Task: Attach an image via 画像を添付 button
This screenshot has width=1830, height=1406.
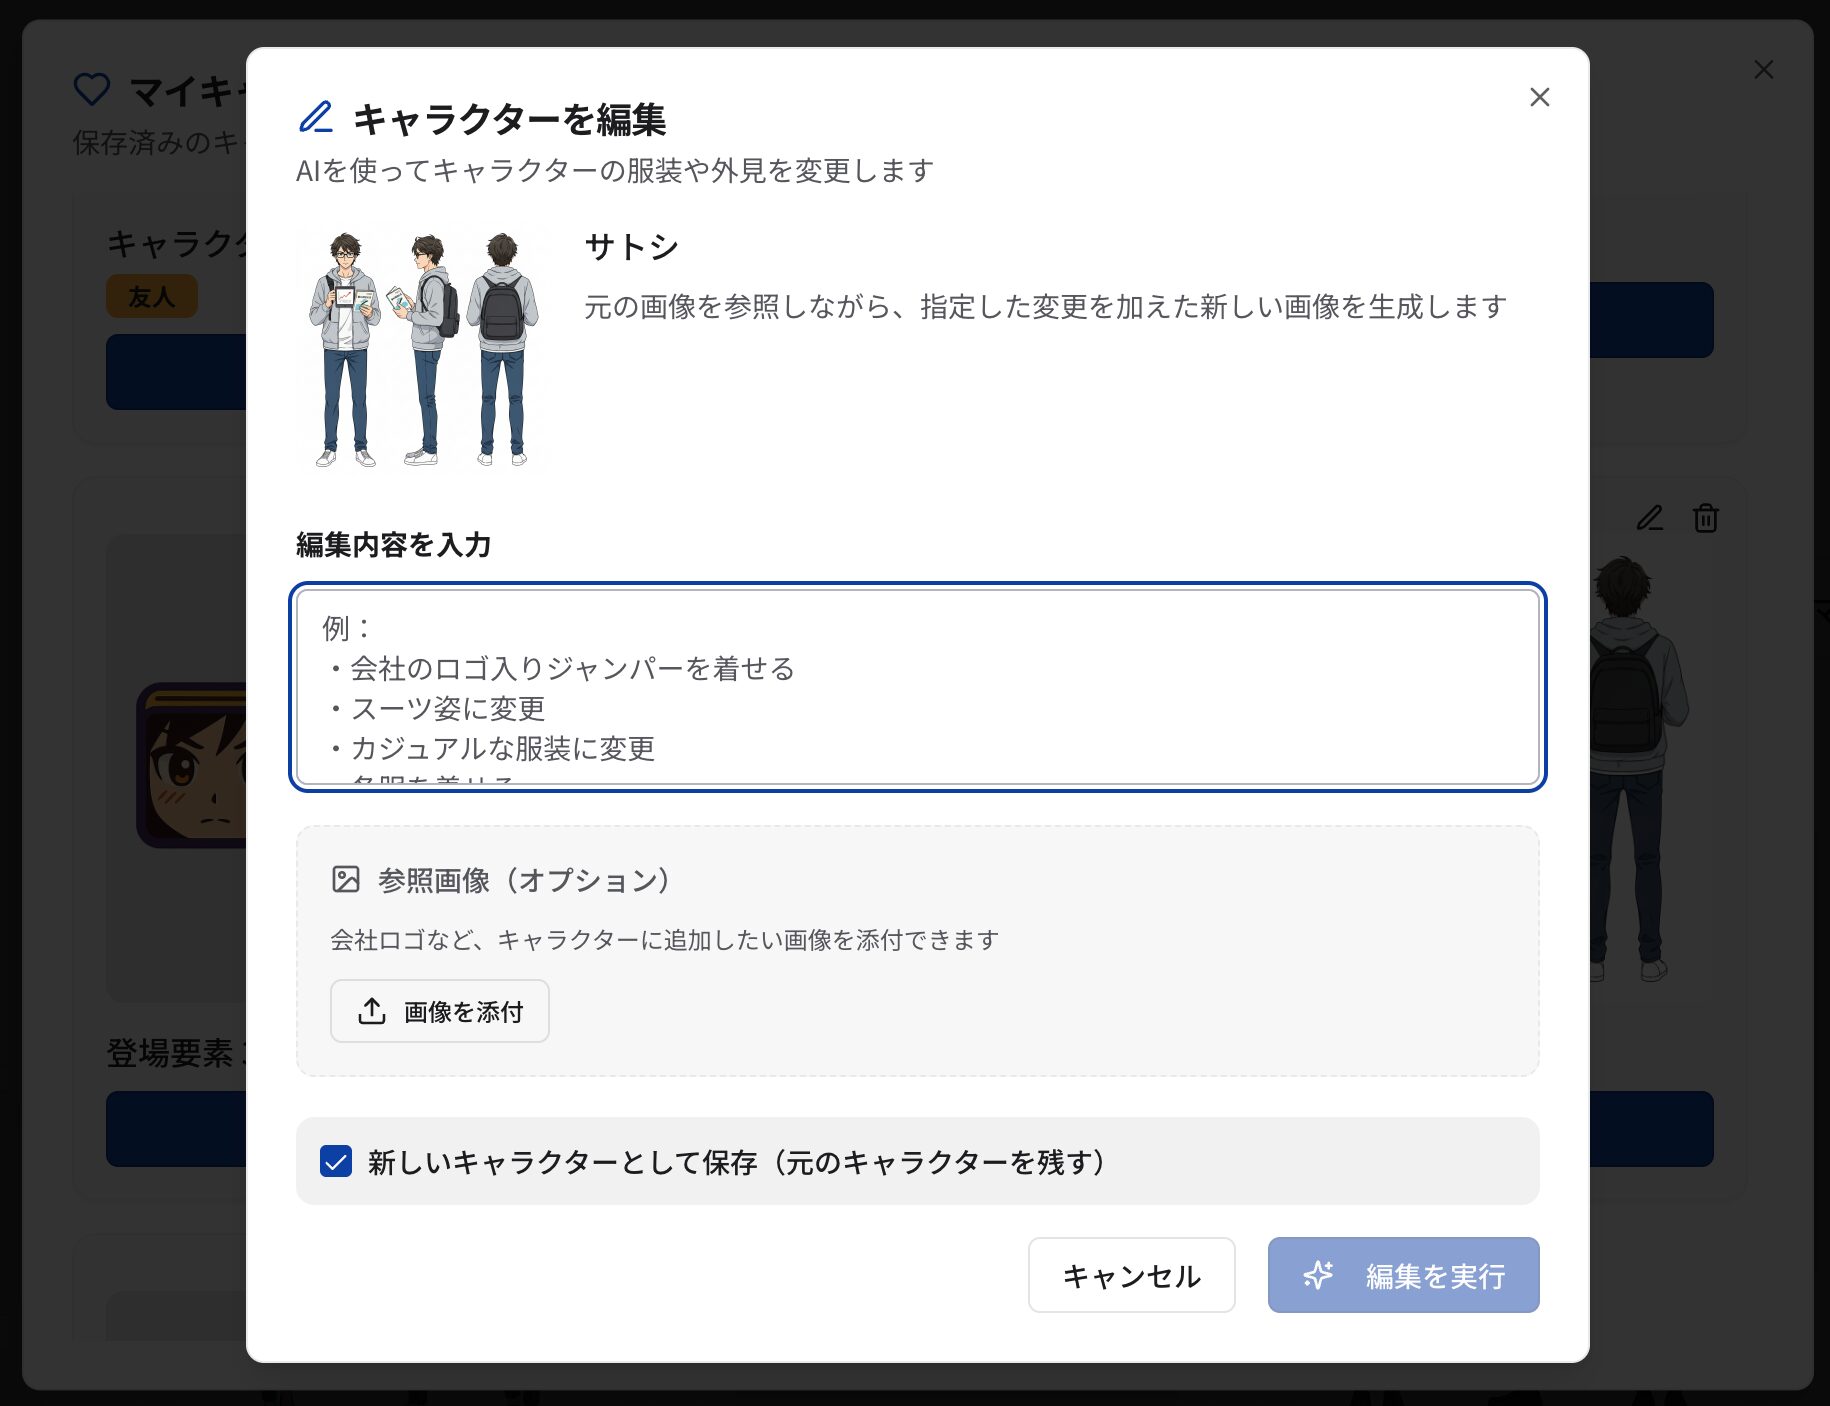Action: 440,1011
